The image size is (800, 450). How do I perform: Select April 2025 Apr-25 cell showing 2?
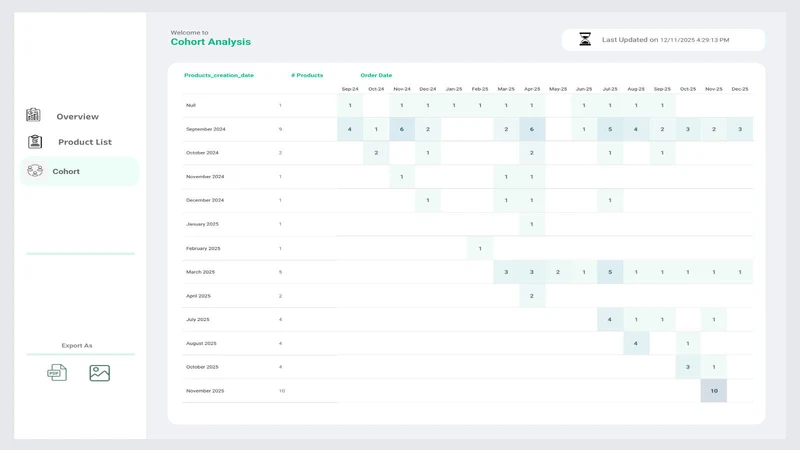tap(532, 296)
